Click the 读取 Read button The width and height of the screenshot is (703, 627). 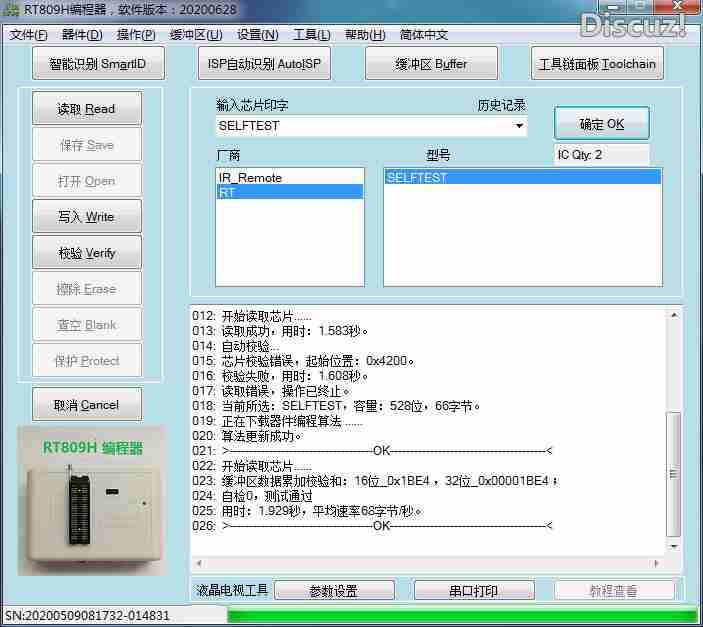[87, 109]
